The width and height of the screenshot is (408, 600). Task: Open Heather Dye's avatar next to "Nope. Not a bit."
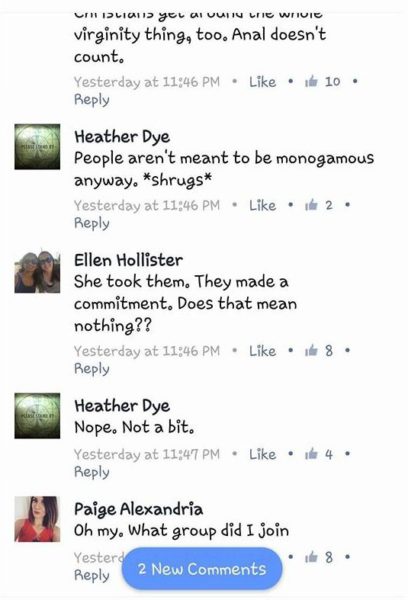[x=37, y=416]
